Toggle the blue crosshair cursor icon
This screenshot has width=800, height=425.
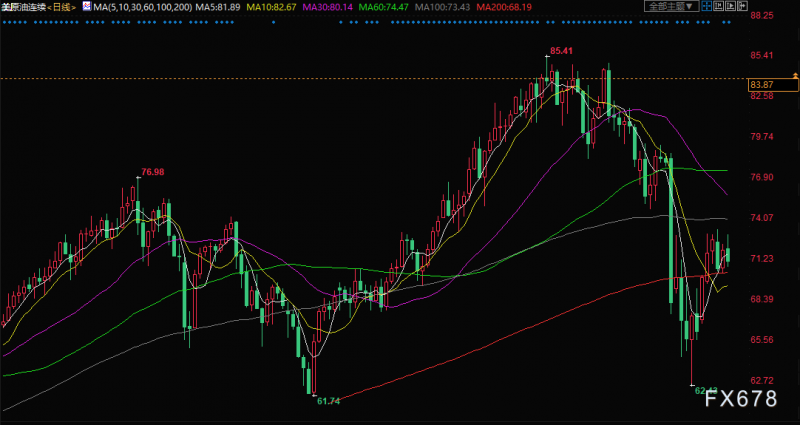707,6
